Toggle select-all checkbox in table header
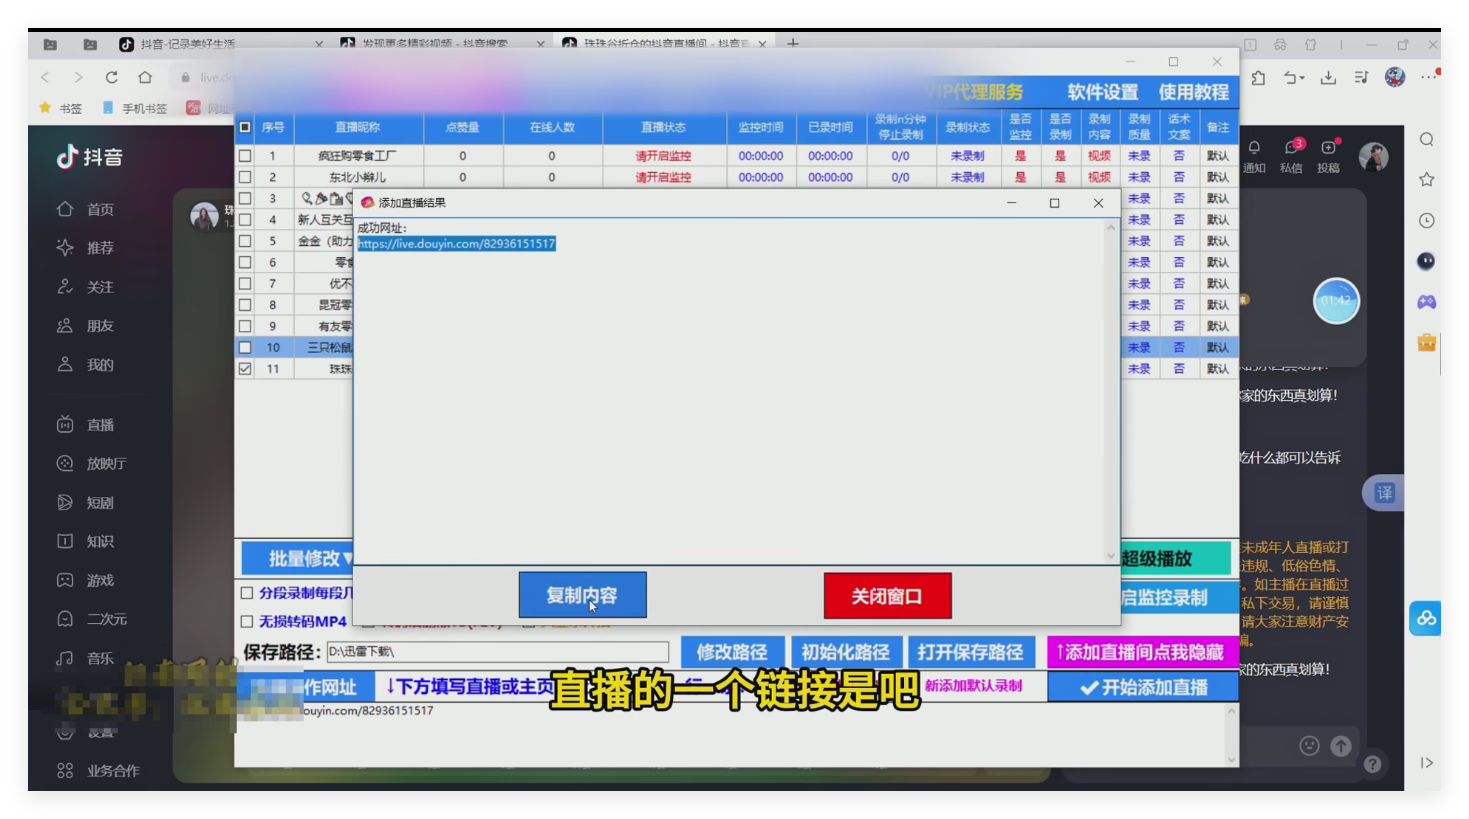Viewport: 1469px width, 819px height. 245,127
